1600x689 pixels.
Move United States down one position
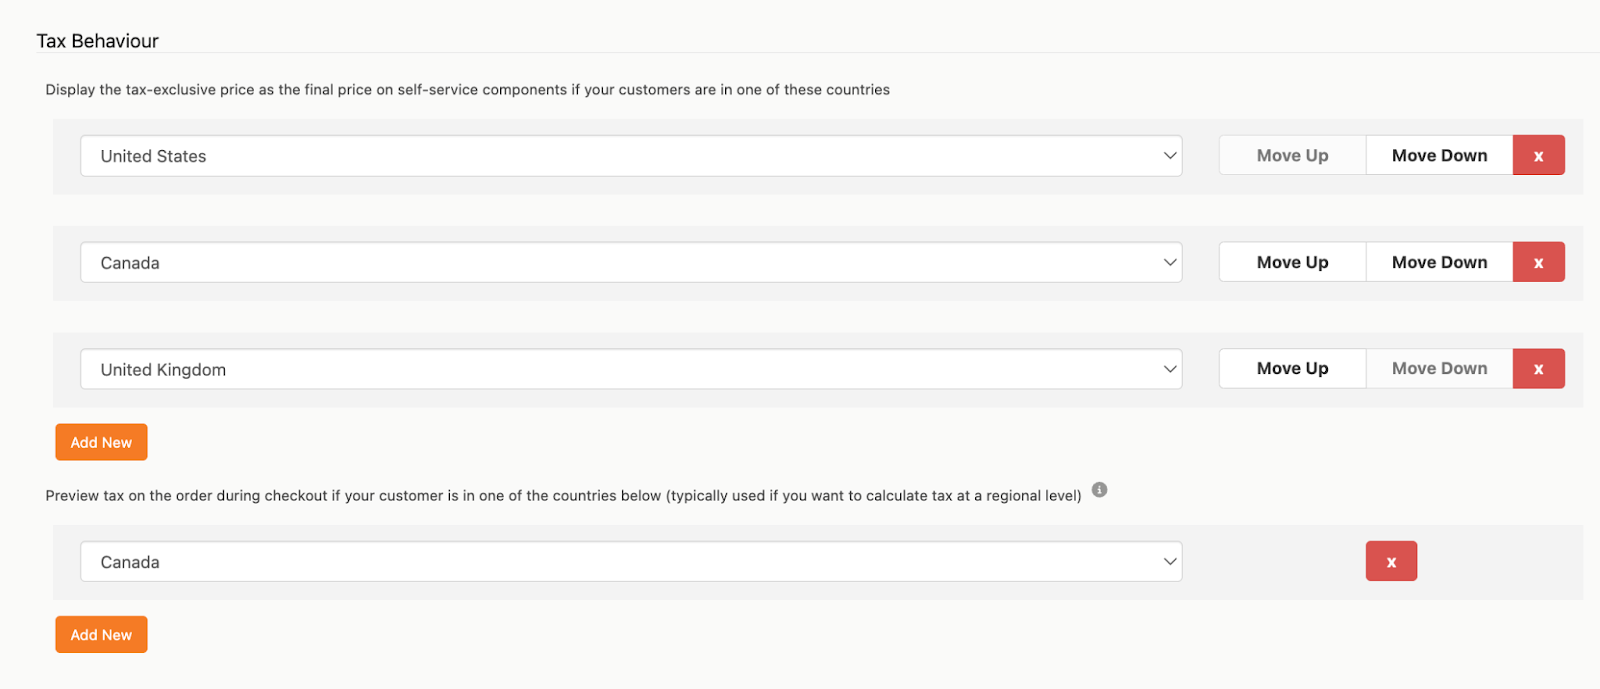pos(1439,156)
